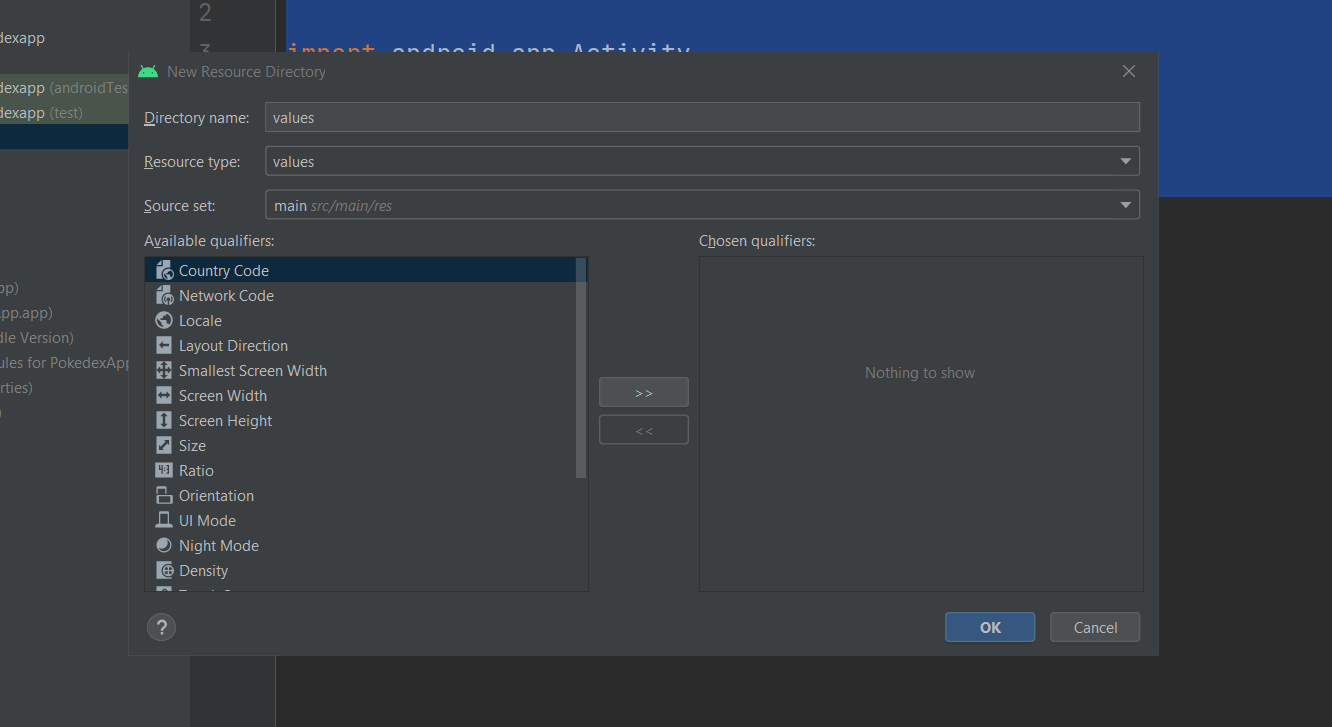
Task: Choose the Ratio qualifier entry
Action: pyautogui.click(x=196, y=470)
